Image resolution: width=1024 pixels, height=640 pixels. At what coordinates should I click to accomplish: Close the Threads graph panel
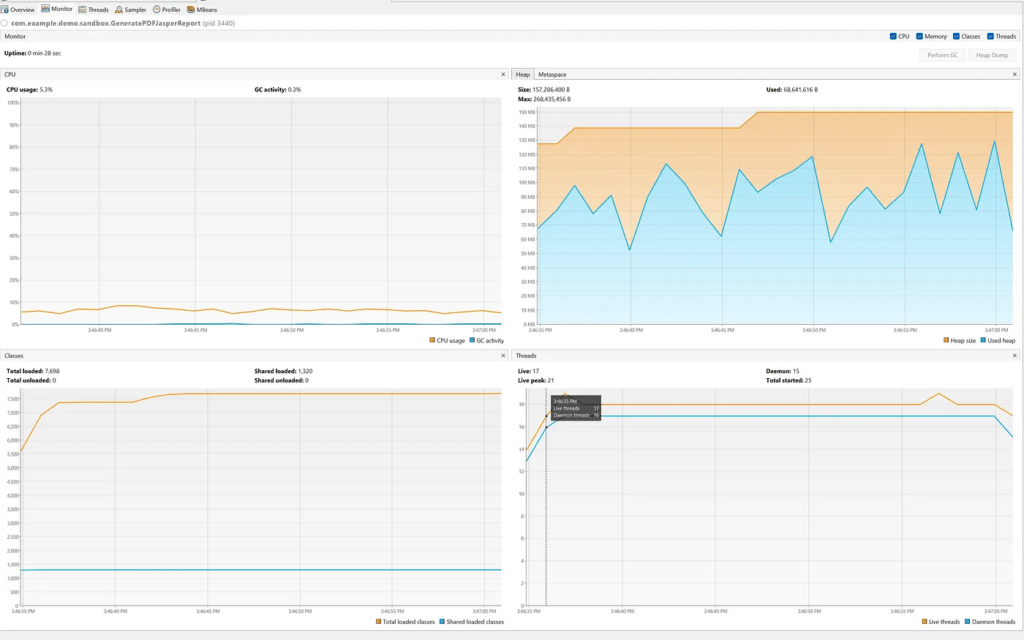click(x=1014, y=355)
